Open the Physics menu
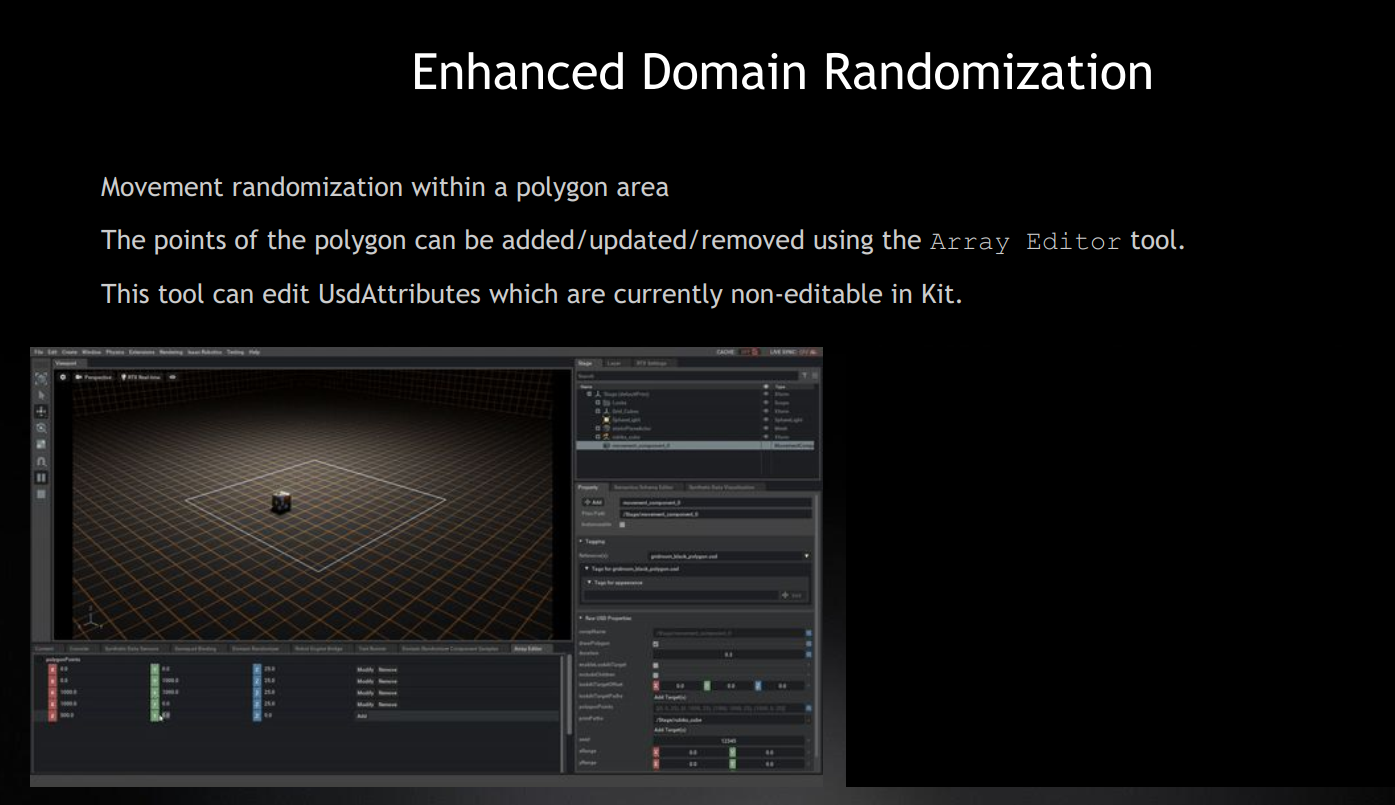 pyautogui.click(x=115, y=352)
